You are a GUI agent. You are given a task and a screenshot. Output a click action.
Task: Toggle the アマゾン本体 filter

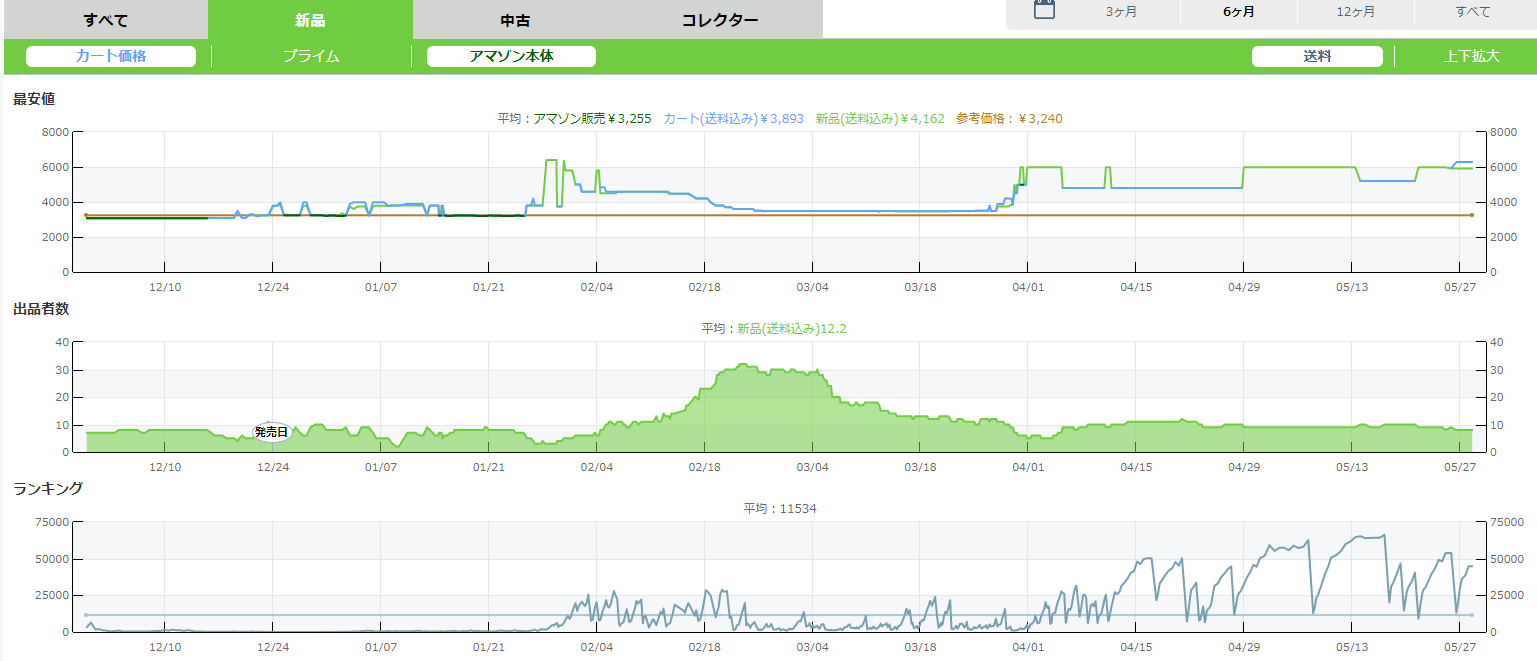point(511,56)
